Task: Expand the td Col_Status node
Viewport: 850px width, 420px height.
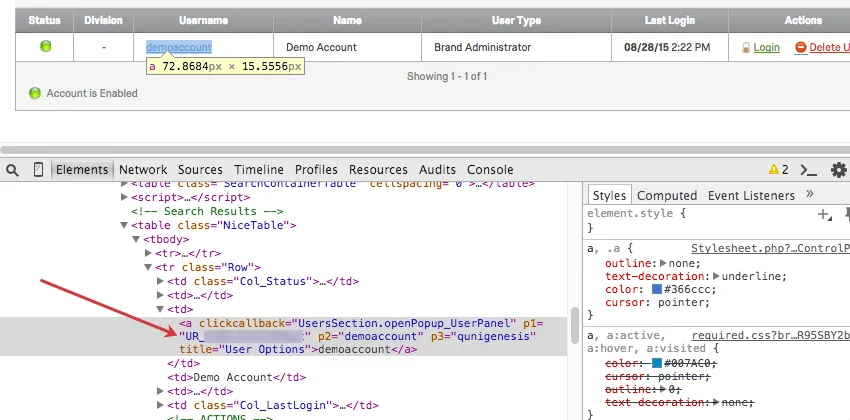Action: click(x=160, y=282)
